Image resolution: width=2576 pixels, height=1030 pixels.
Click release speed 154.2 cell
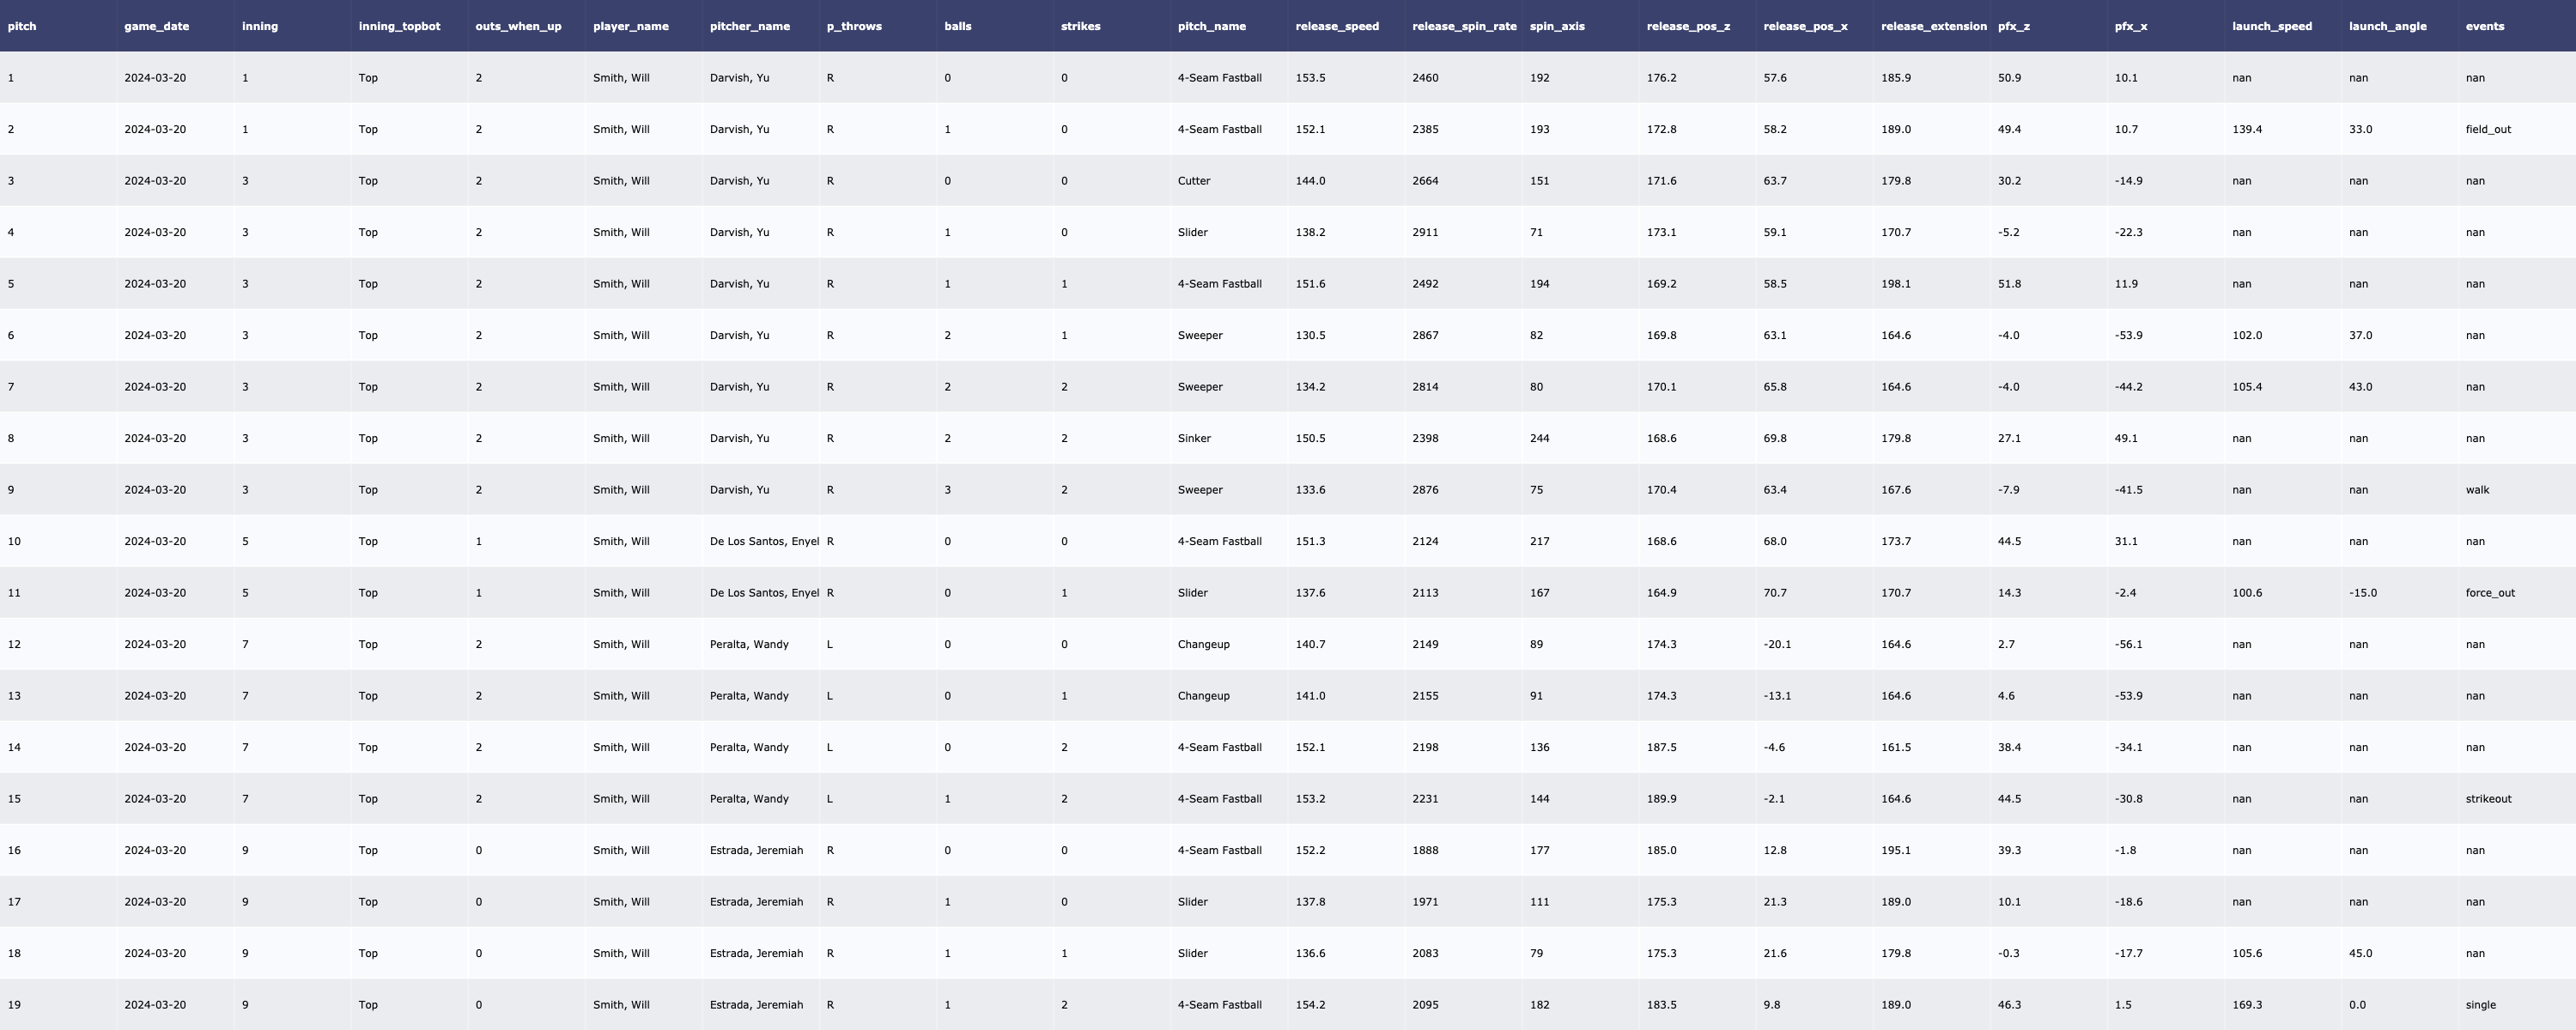(1310, 1005)
